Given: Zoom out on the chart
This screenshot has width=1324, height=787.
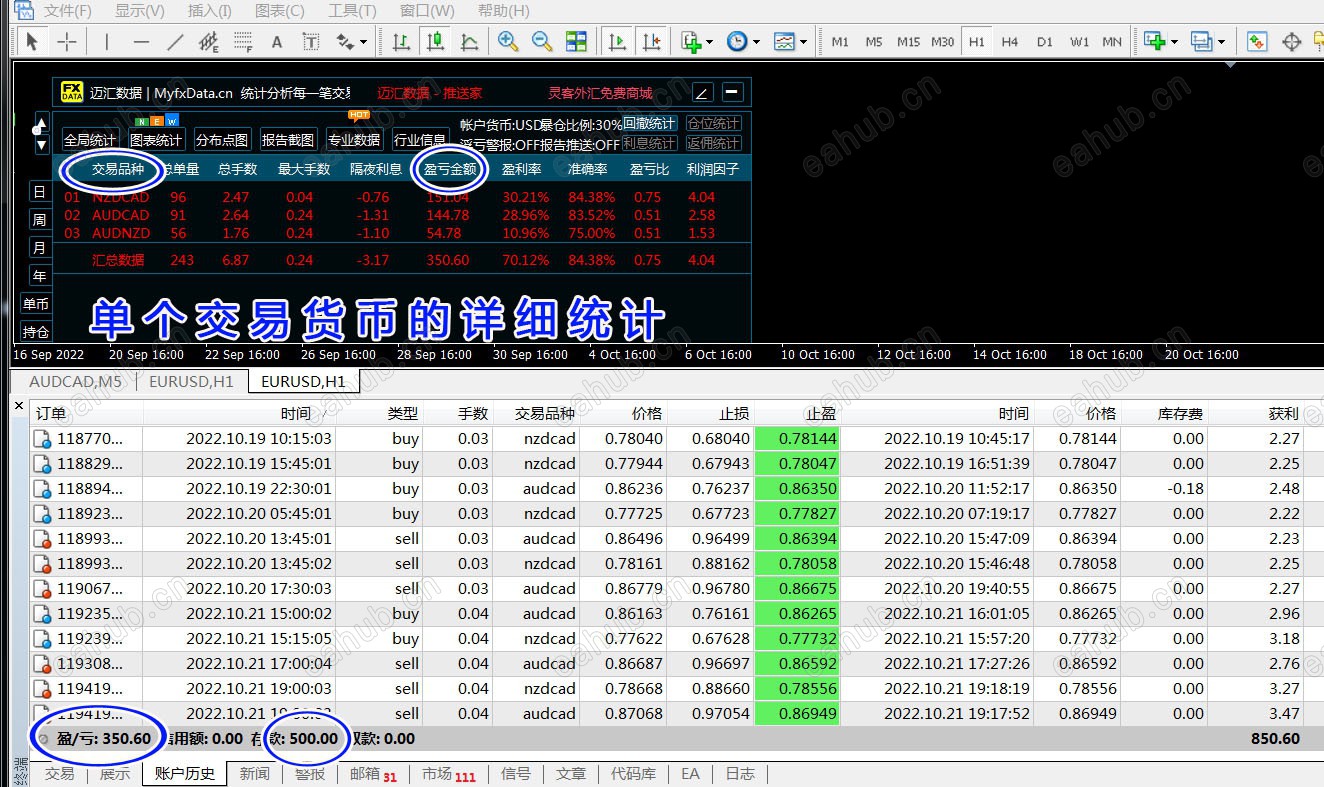Looking at the screenshot, I should (x=542, y=42).
